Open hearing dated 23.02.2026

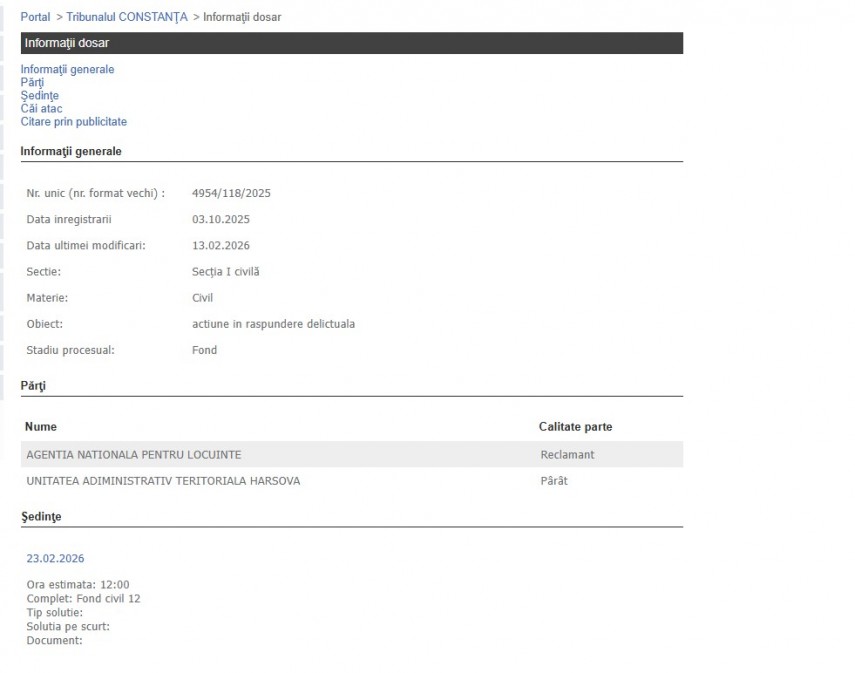tap(55, 559)
